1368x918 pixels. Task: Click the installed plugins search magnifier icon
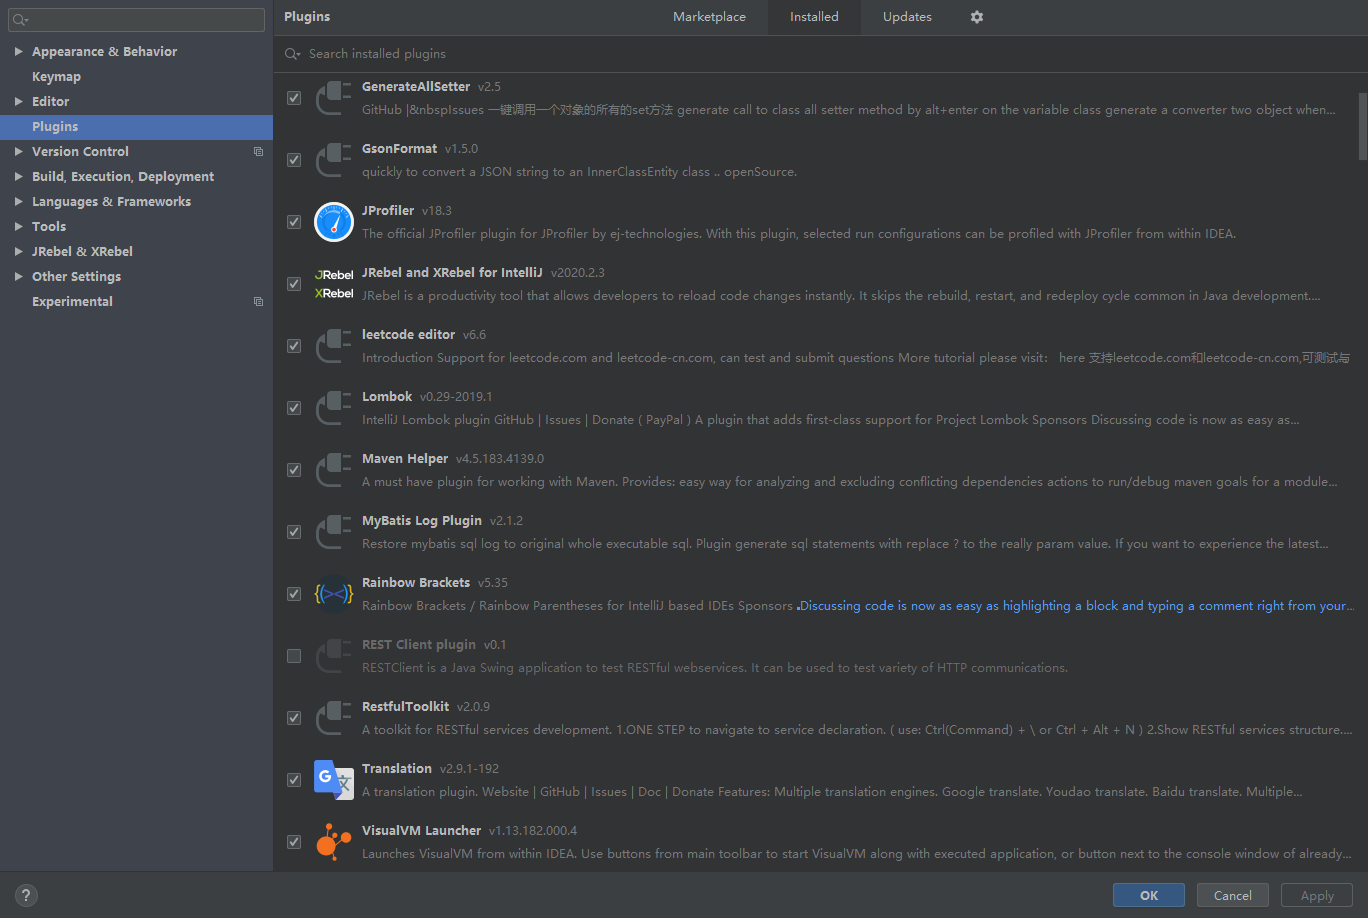[x=292, y=54]
